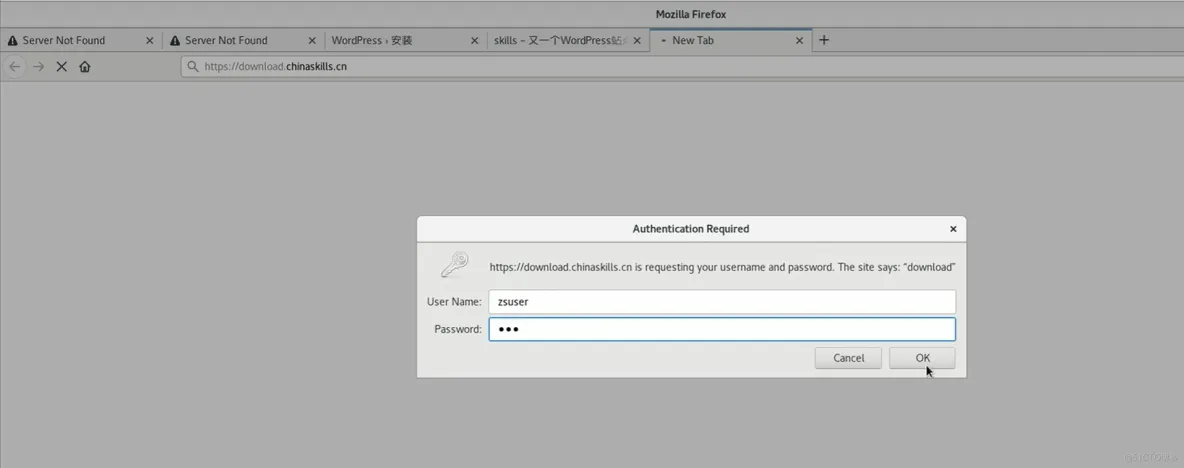The height and width of the screenshot is (468, 1184).
Task: Click the User Name label
Action: click(454, 301)
